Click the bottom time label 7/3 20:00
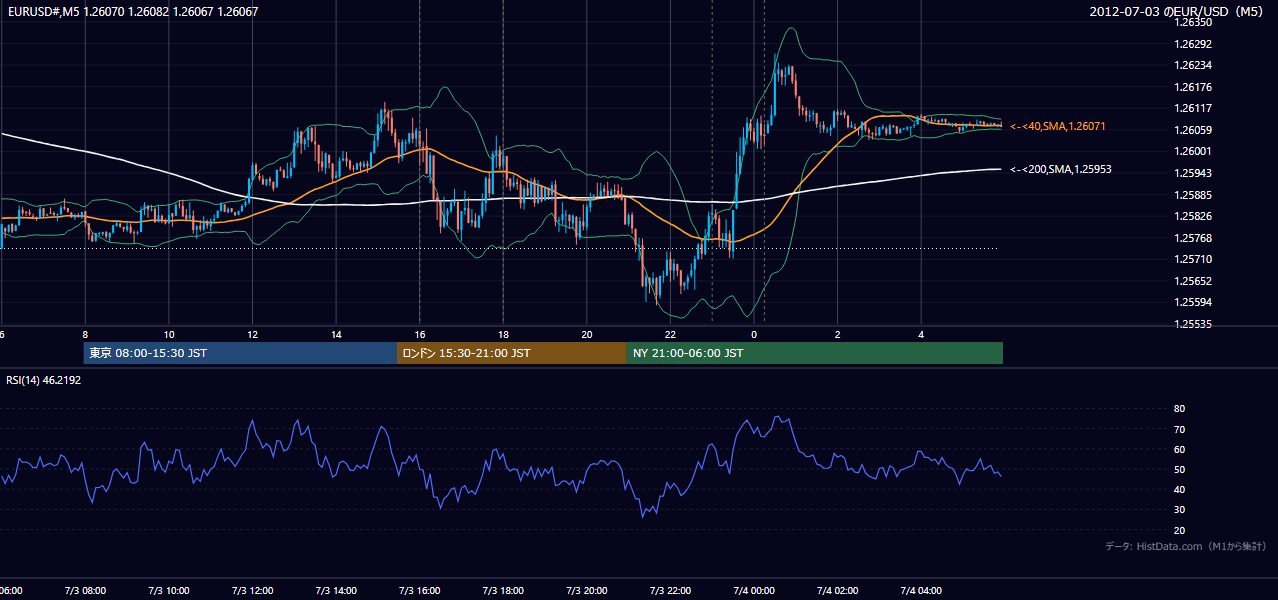The image size is (1278, 600). click(587, 590)
